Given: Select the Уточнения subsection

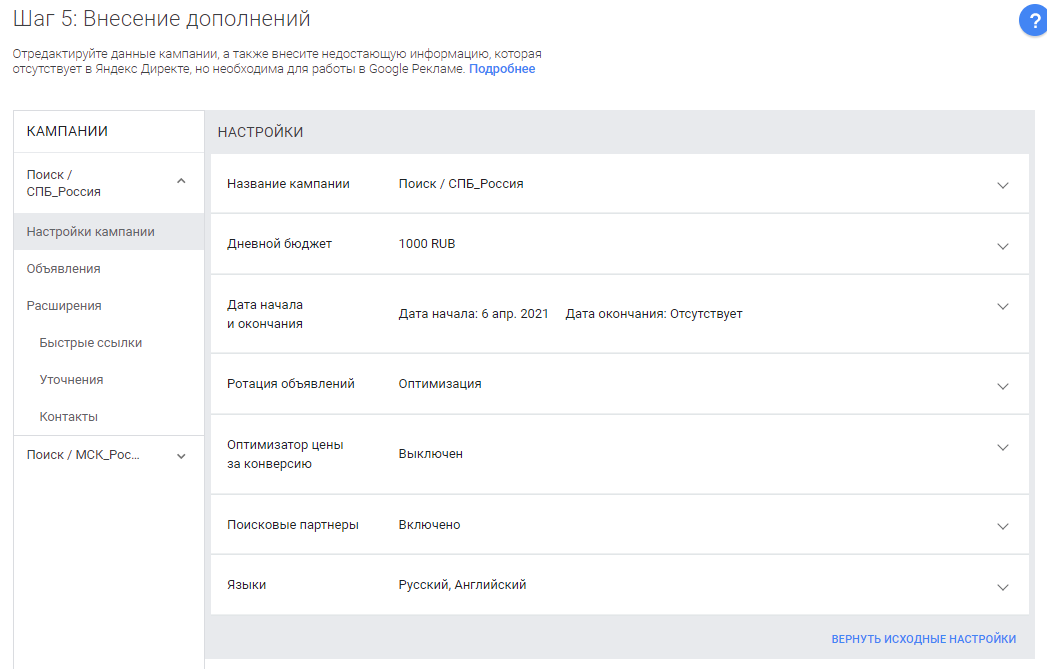Looking at the screenshot, I should 70,379.
